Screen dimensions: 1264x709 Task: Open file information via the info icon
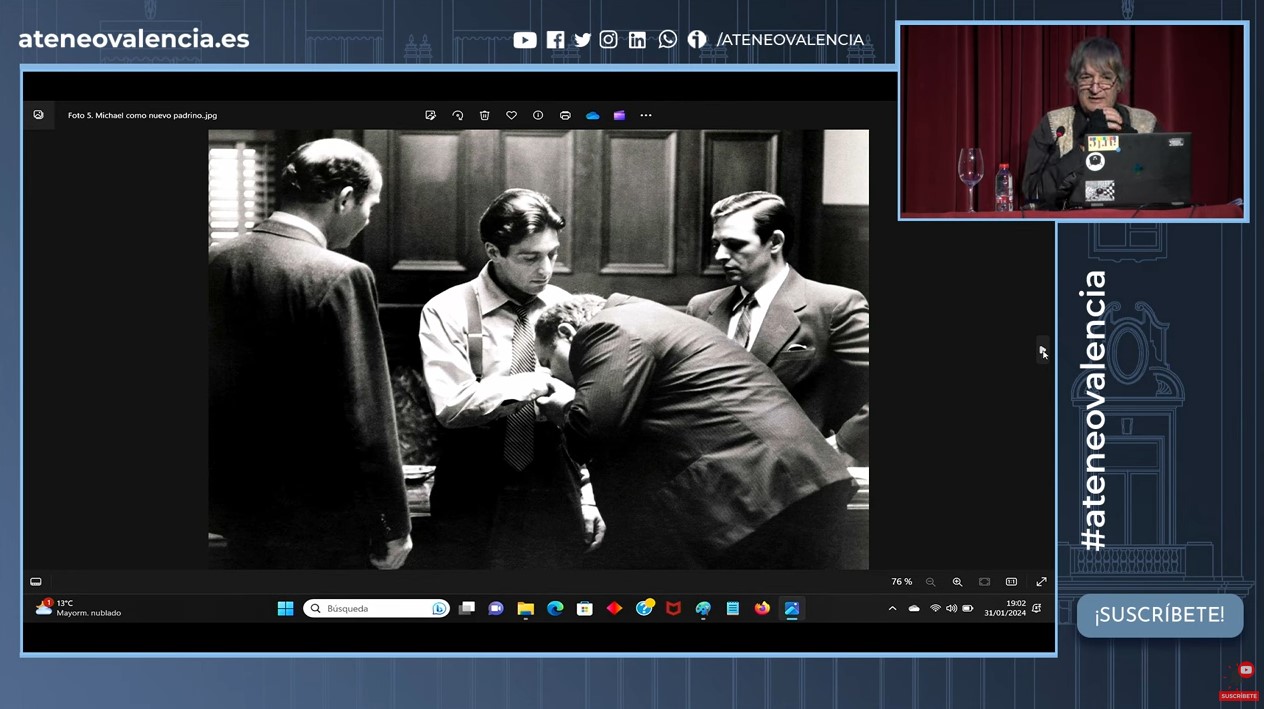coord(538,115)
